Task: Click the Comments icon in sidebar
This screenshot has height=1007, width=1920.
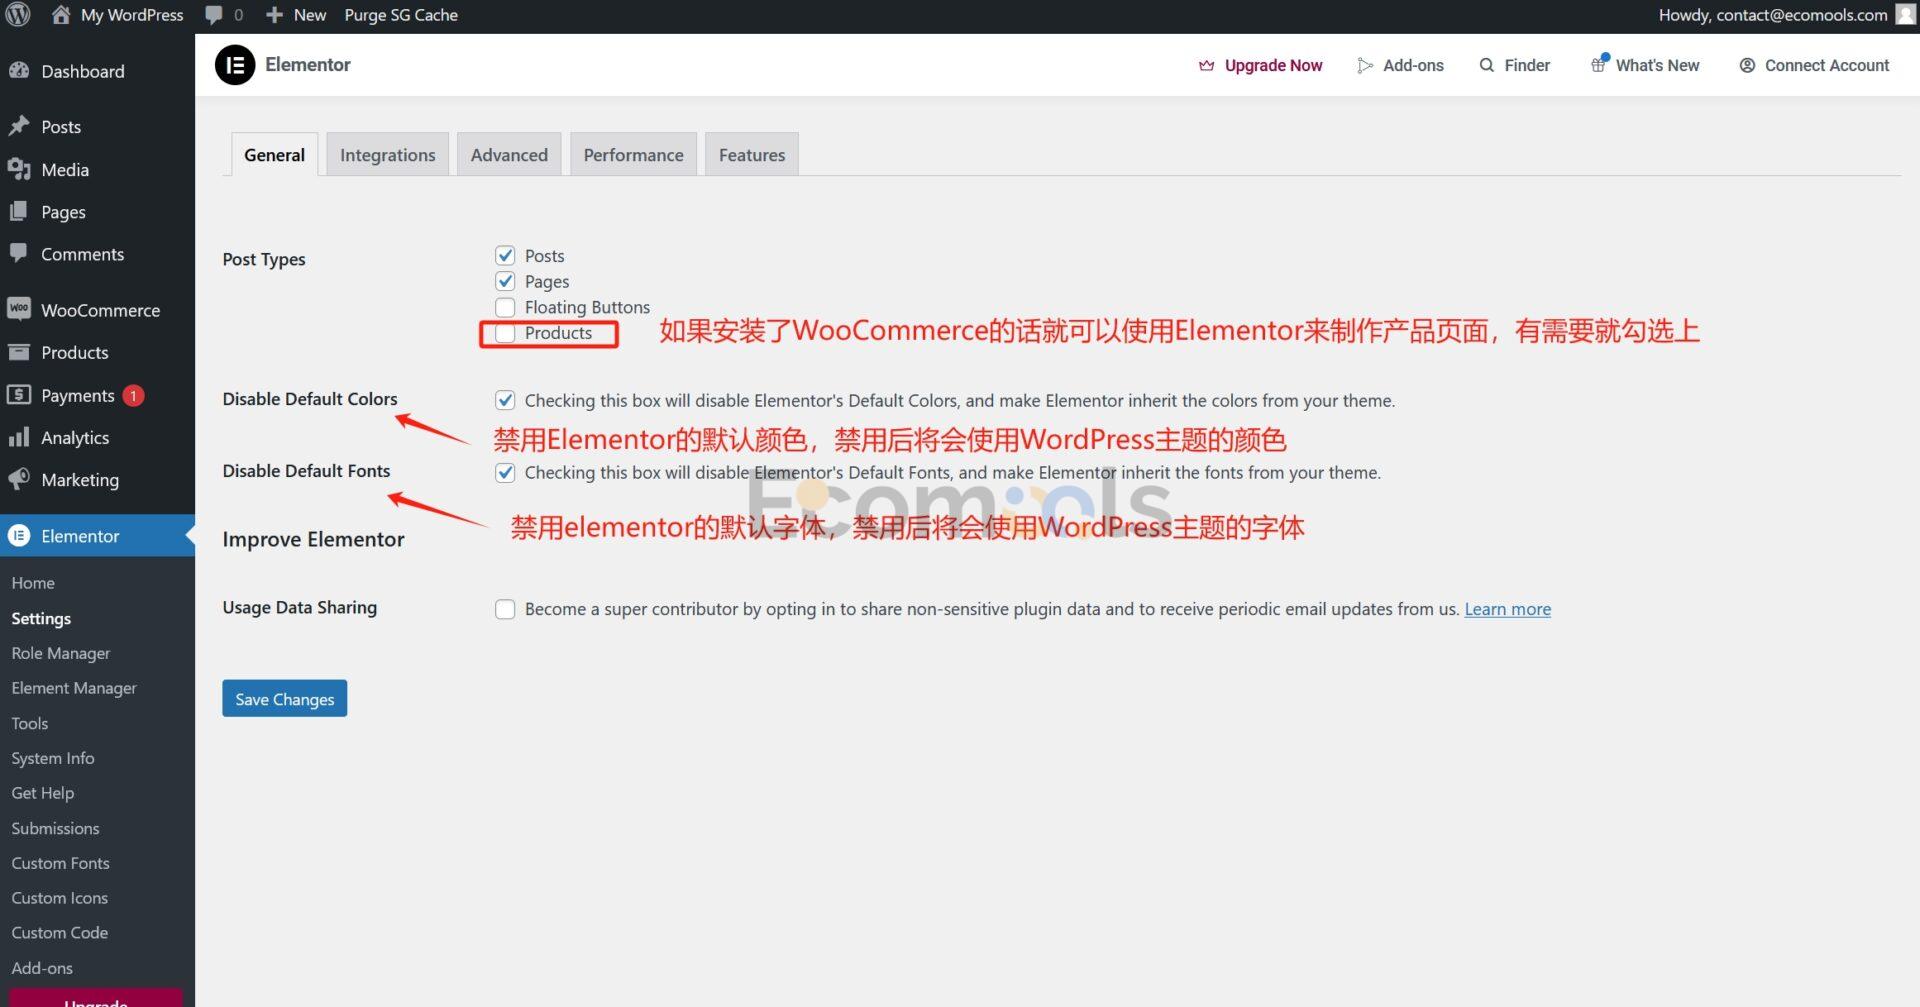Action: pos(19,253)
